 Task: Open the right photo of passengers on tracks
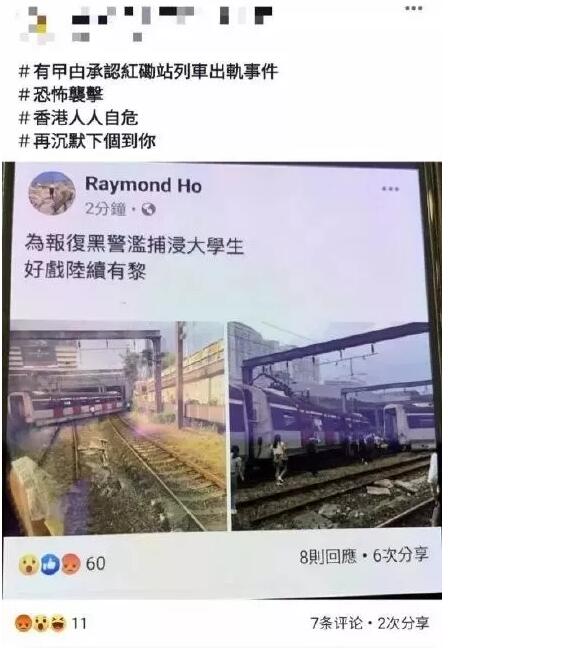click(333, 425)
